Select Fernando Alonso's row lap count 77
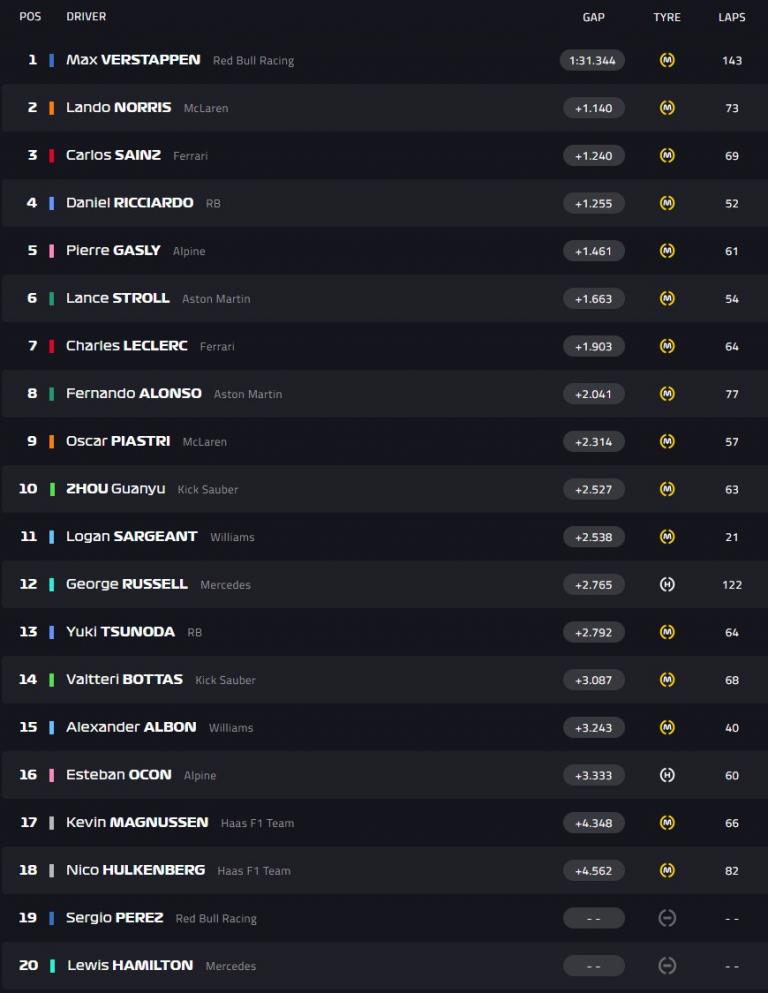This screenshot has height=993, width=768. point(732,394)
